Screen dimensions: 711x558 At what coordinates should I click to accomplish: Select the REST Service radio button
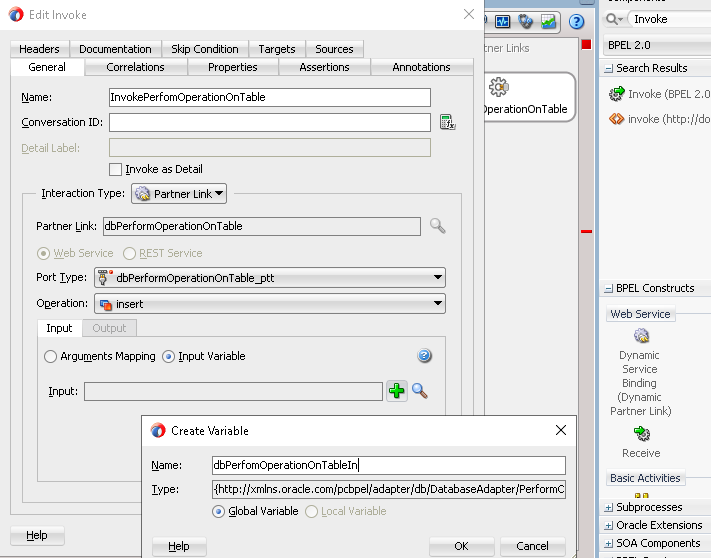coord(129,253)
